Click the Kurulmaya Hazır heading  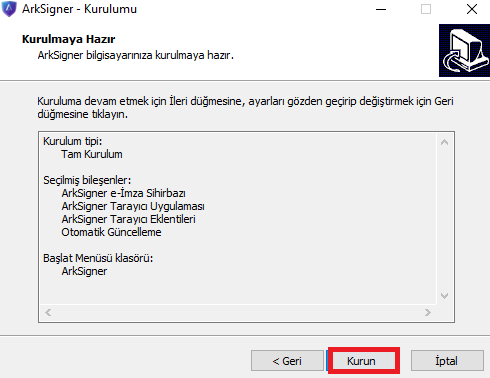(x=68, y=39)
